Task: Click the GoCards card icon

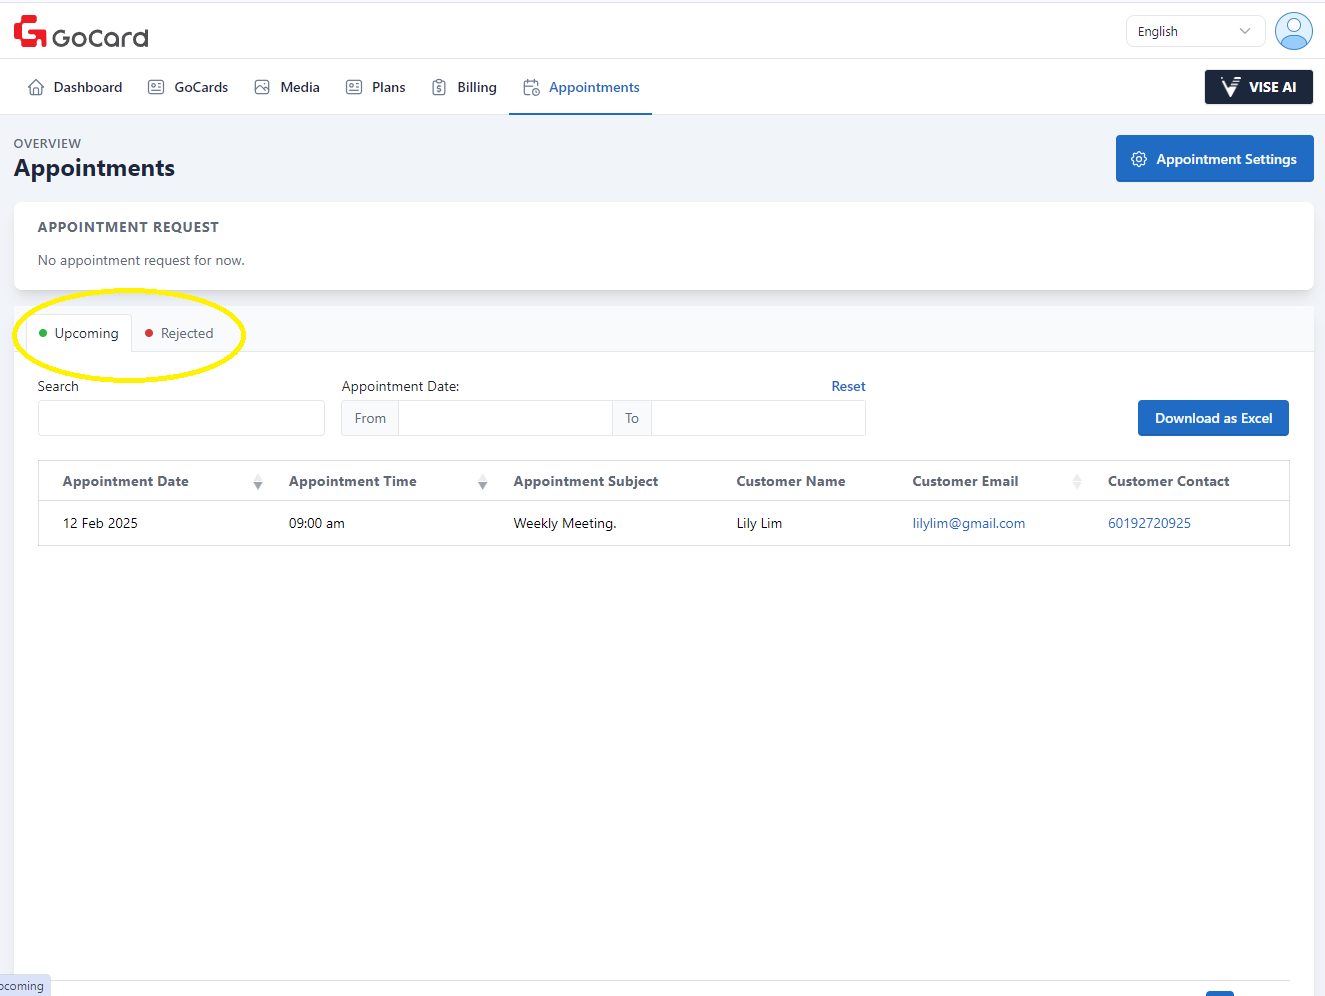Action: (156, 87)
